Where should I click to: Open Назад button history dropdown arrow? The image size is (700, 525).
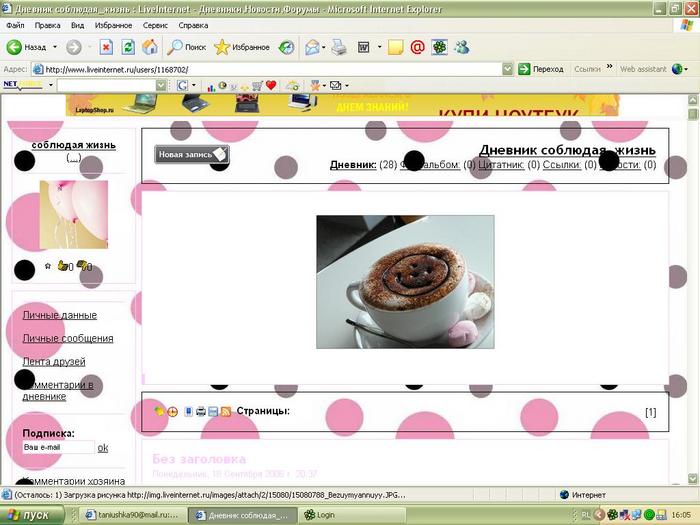pos(55,47)
